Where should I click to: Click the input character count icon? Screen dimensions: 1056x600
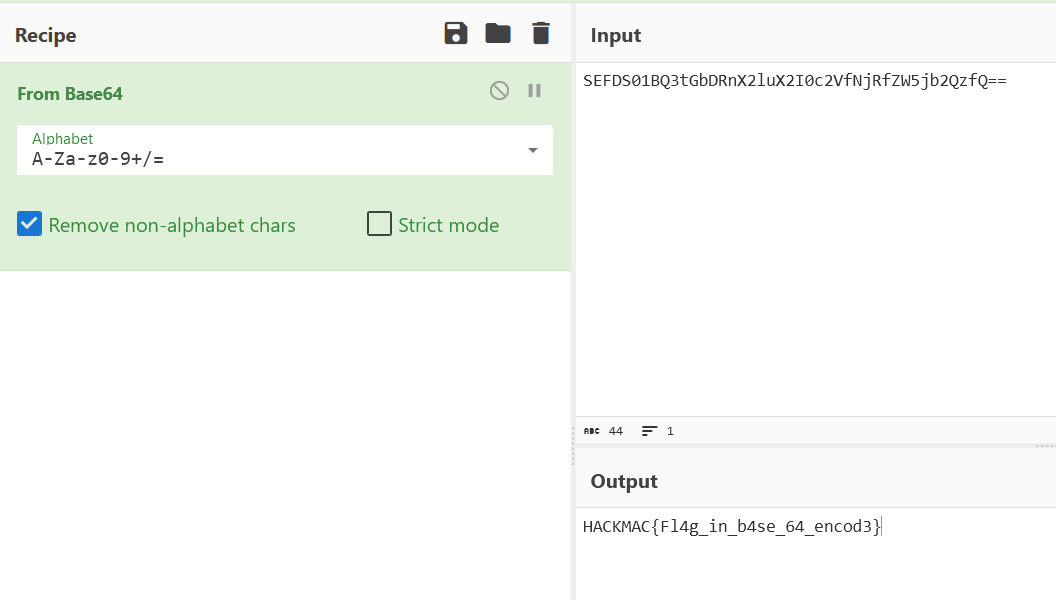(x=591, y=431)
